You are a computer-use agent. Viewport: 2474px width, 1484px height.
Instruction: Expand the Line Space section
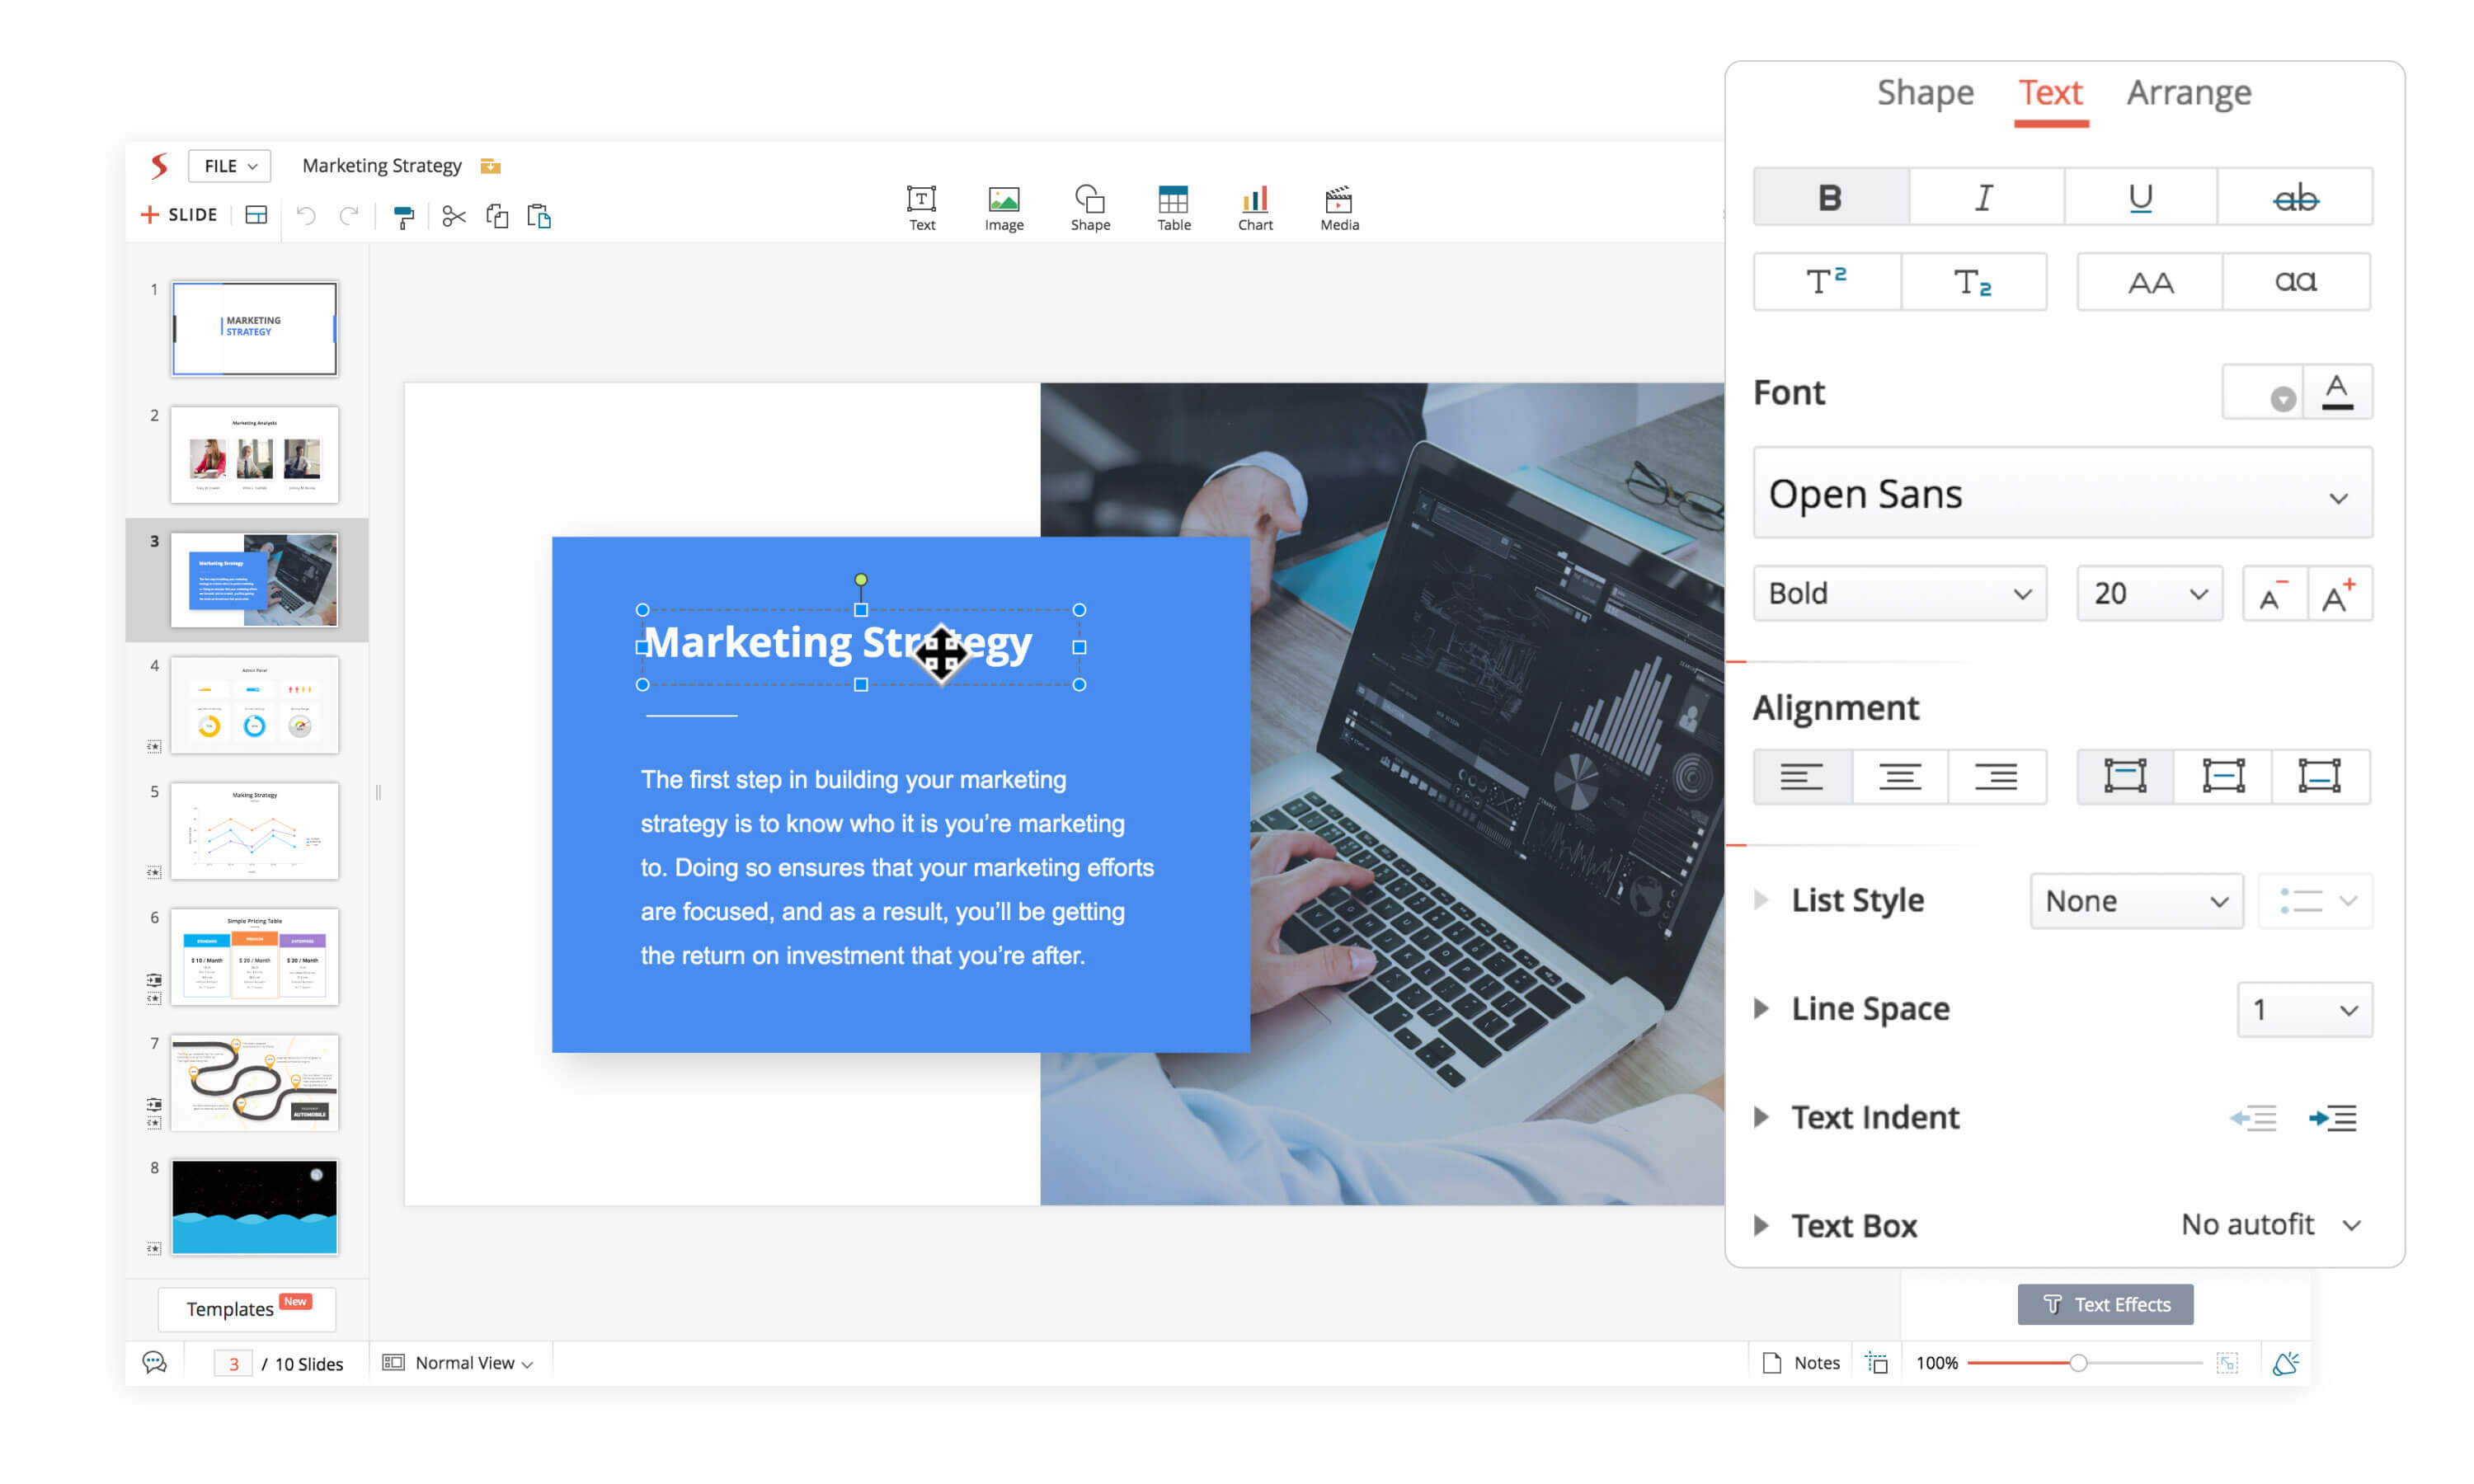(1762, 1008)
